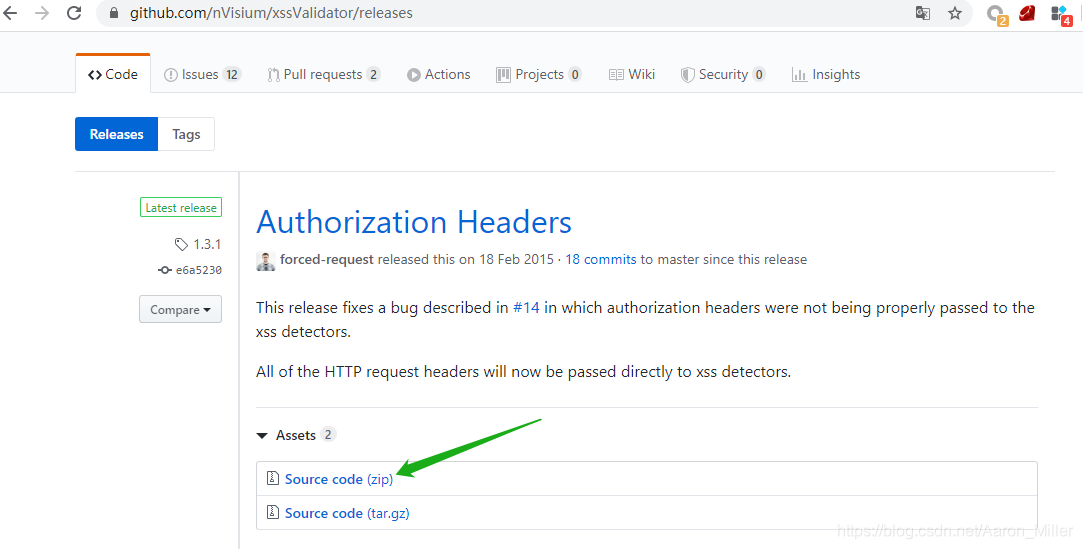Open the Pull requests tab
Viewport: 1083px width, 549px height.
click(x=324, y=75)
